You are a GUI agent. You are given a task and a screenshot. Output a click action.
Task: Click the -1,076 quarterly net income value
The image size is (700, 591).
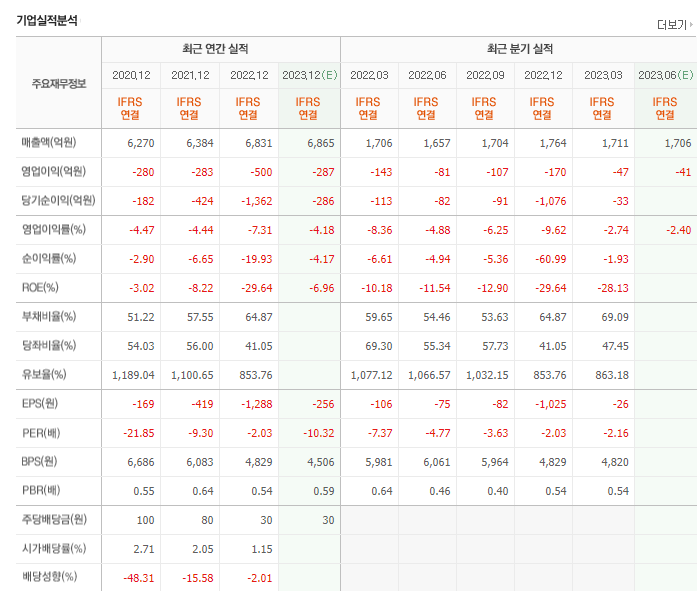550,201
